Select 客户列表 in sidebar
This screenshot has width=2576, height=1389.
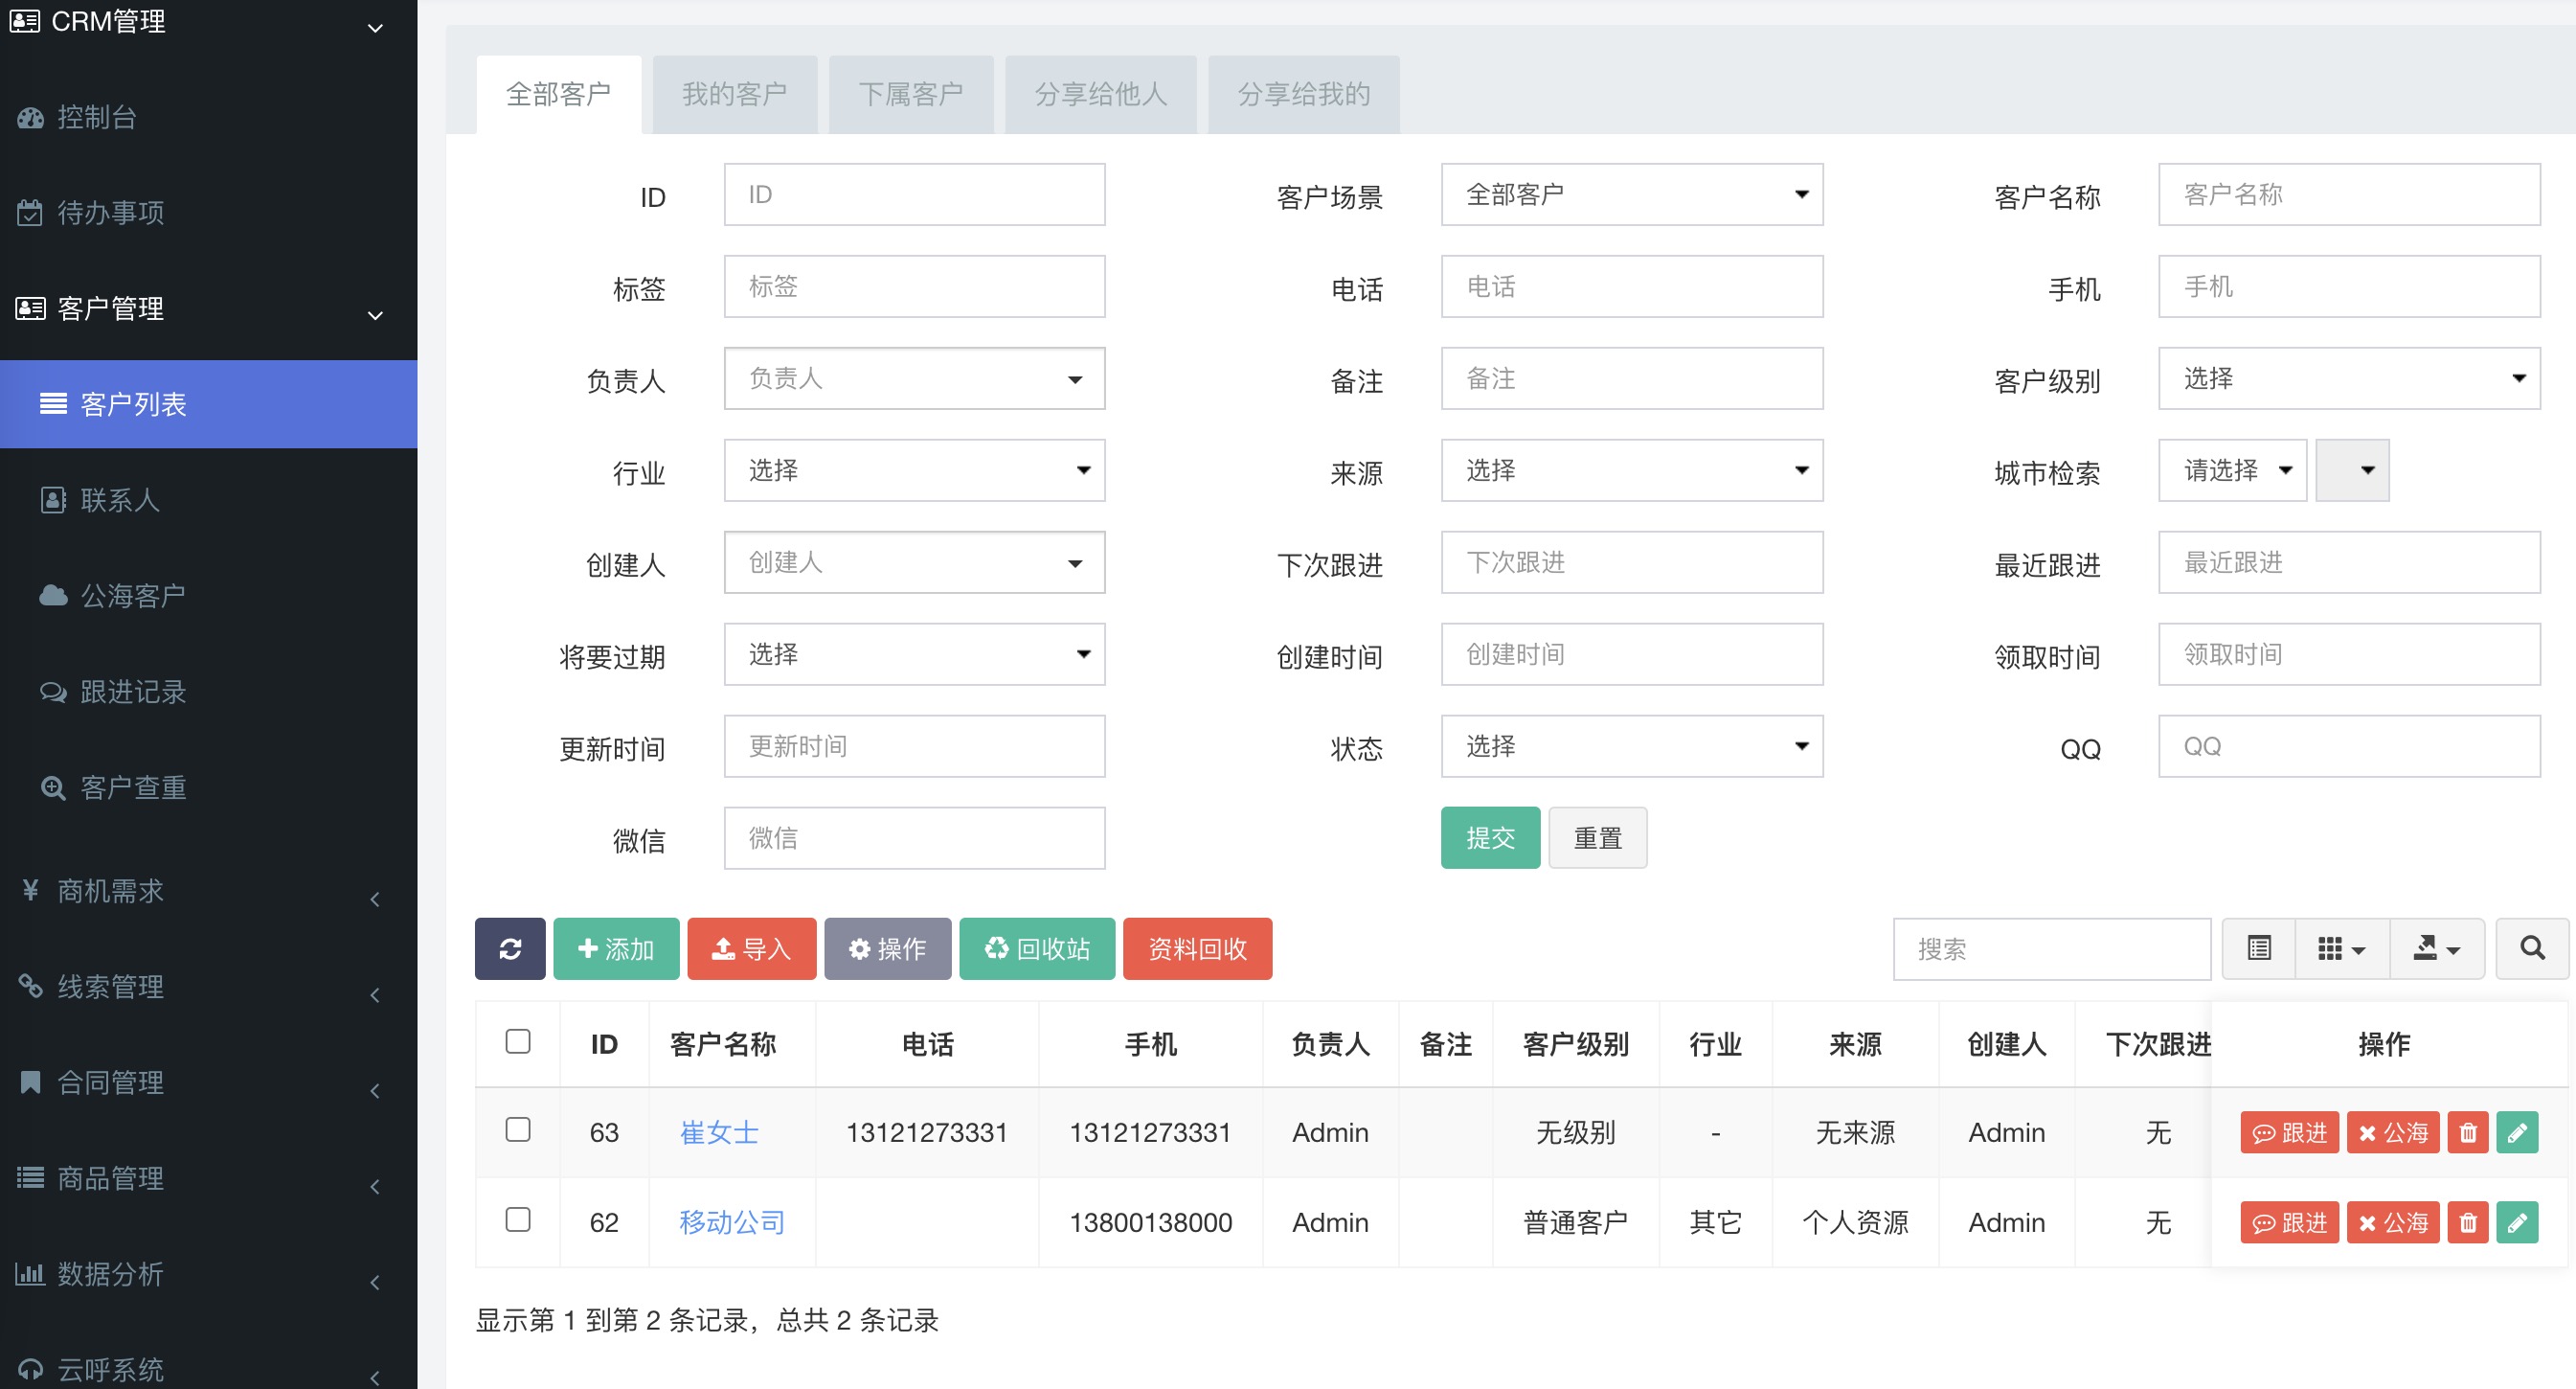coord(208,404)
